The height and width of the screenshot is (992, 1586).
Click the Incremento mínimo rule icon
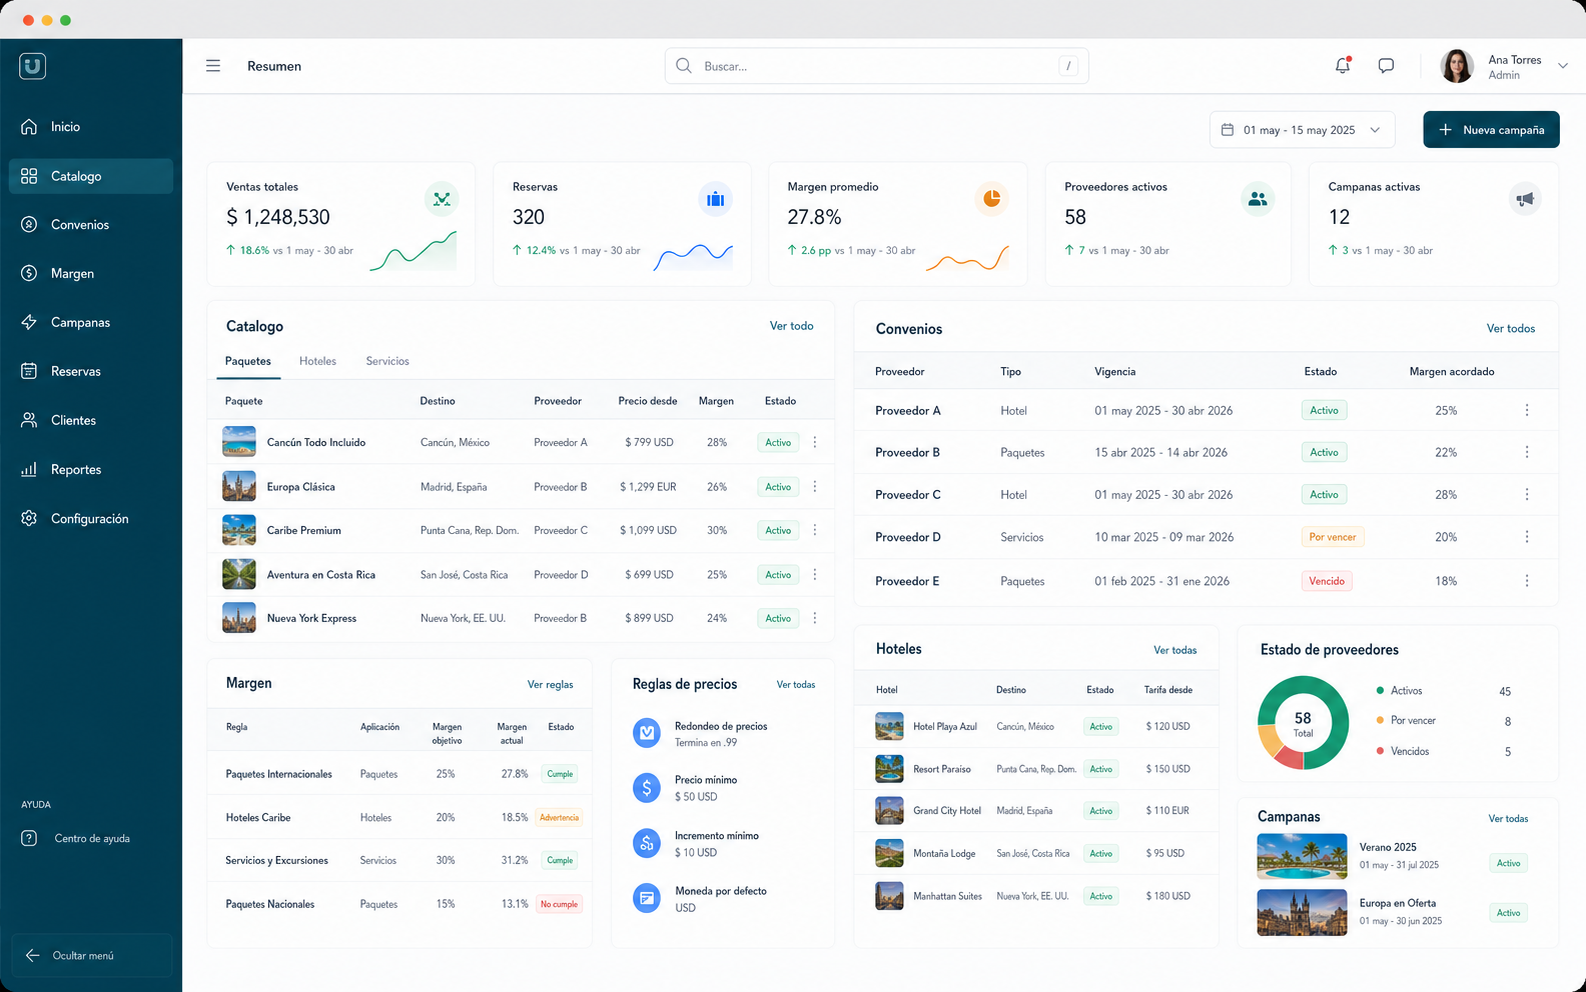click(x=647, y=843)
